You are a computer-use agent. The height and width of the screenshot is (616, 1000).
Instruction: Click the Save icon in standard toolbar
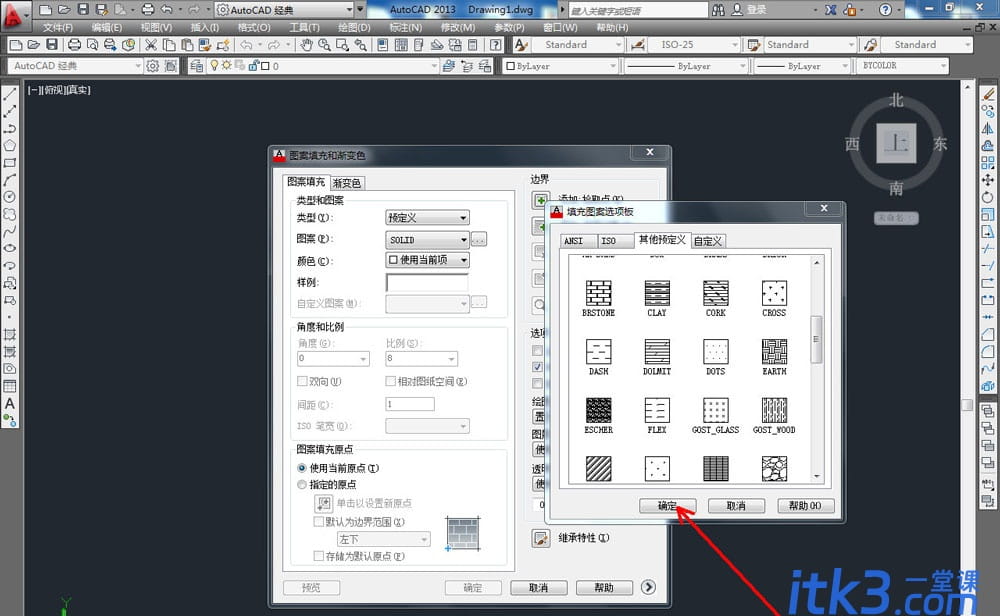(52, 45)
